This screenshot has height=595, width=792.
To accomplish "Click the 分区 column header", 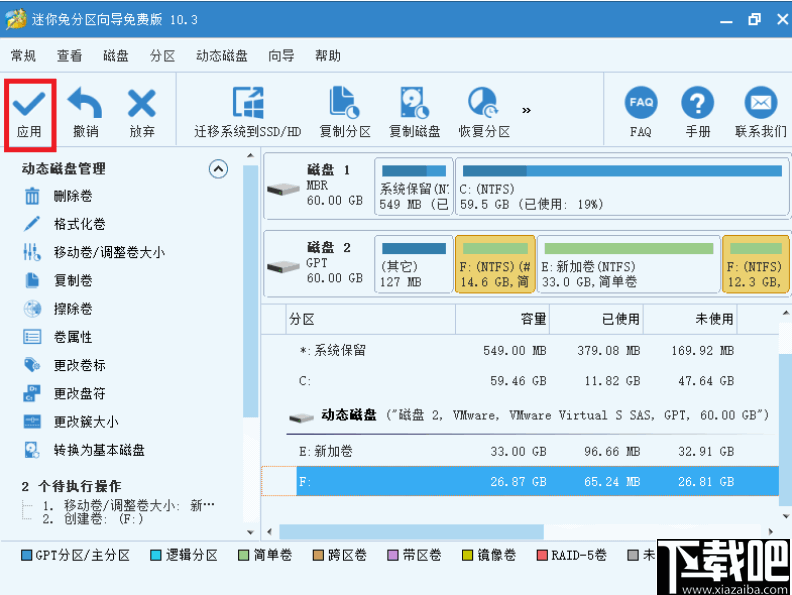I will [371, 319].
